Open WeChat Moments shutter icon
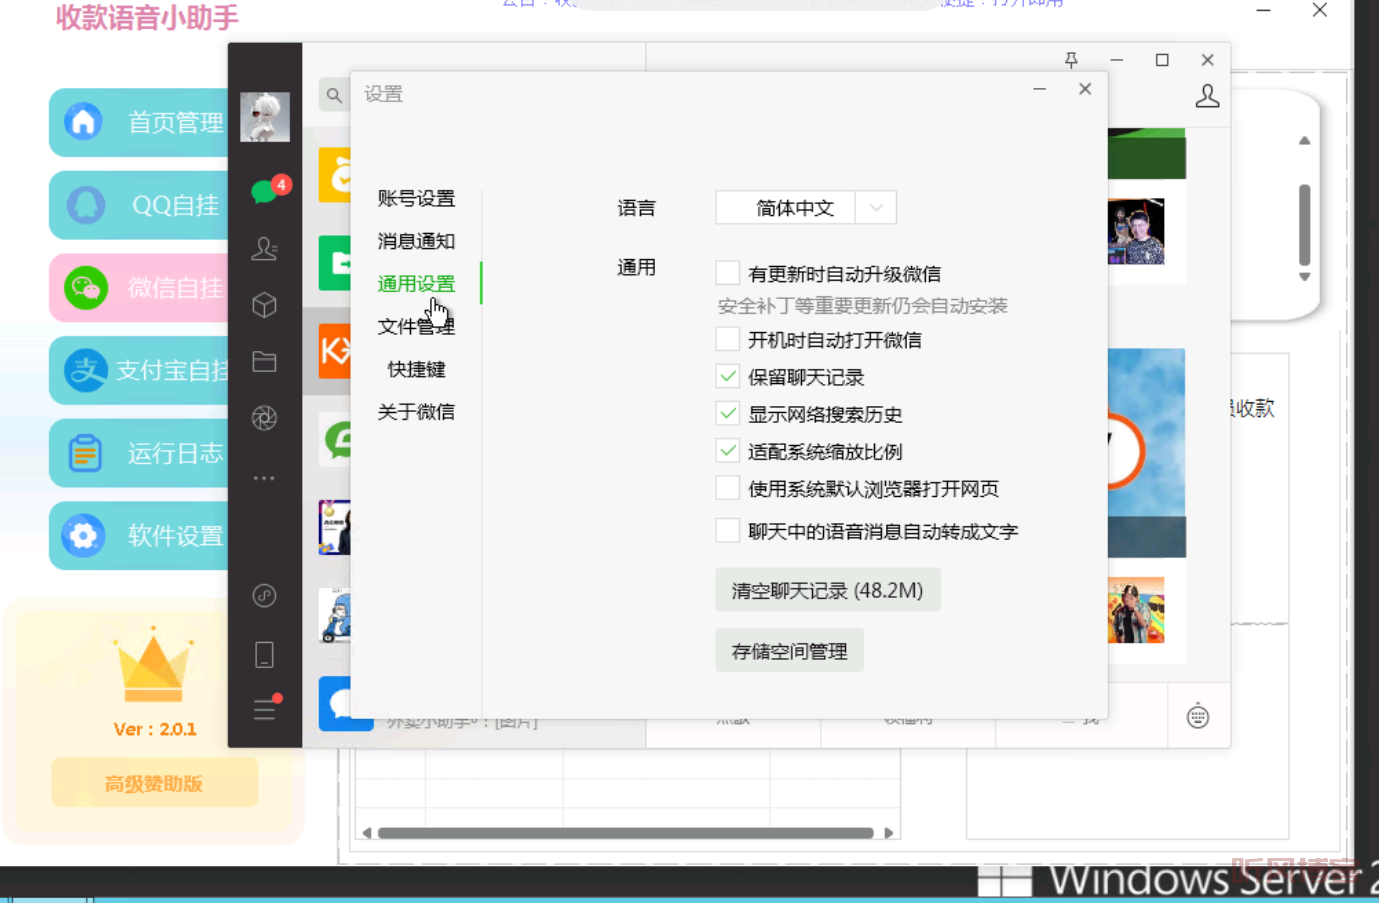 [264, 418]
